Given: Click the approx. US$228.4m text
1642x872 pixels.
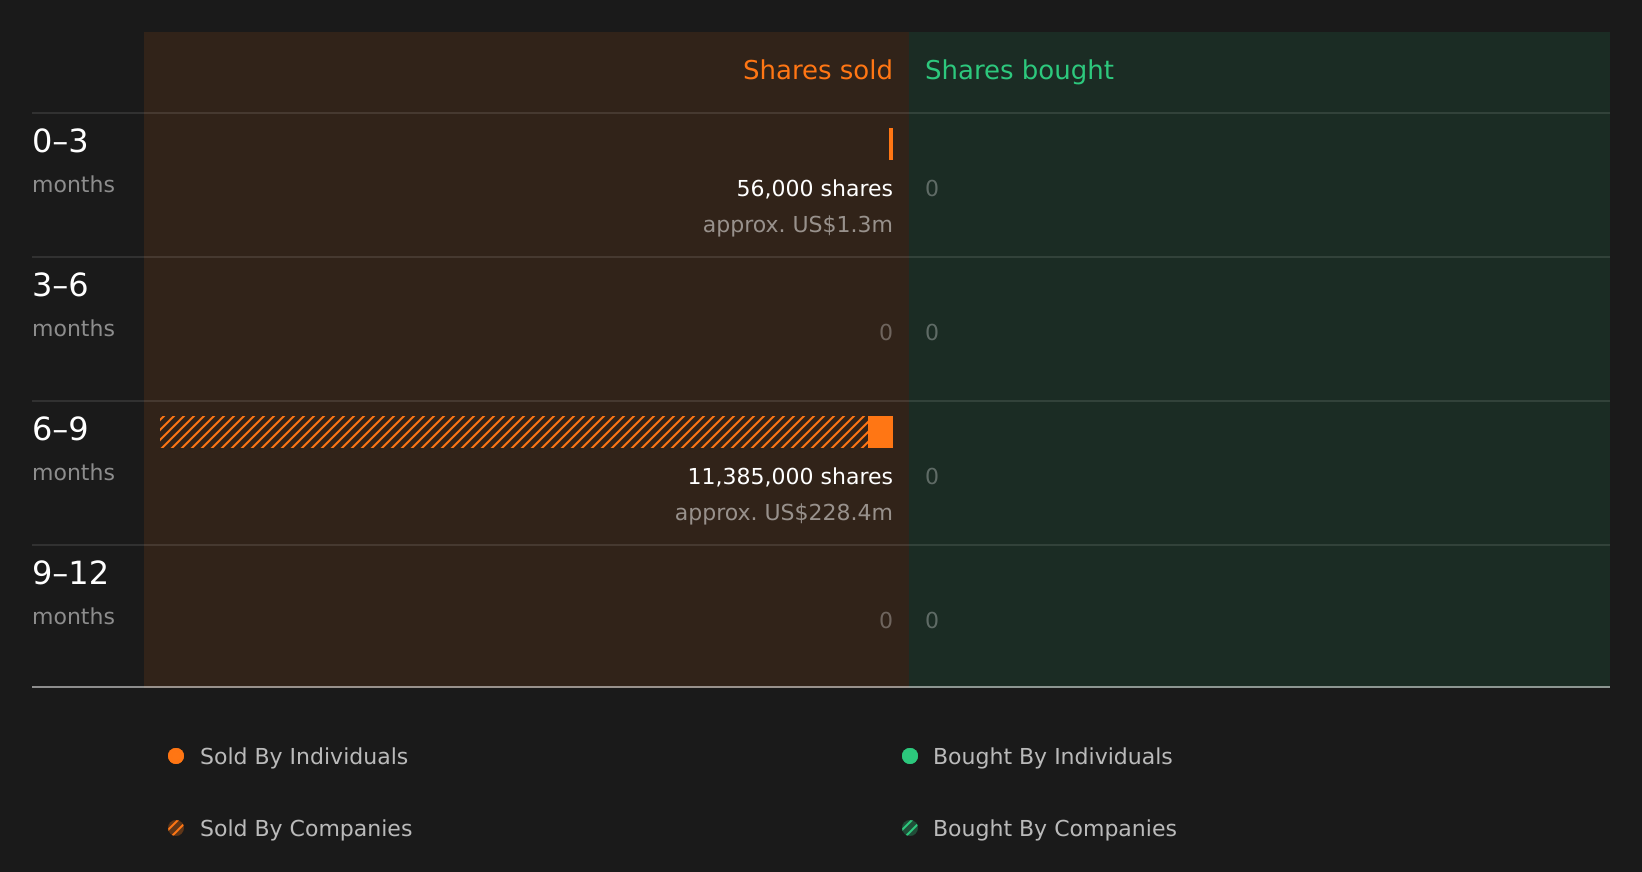Looking at the screenshot, I should click(x=784, y=513).
